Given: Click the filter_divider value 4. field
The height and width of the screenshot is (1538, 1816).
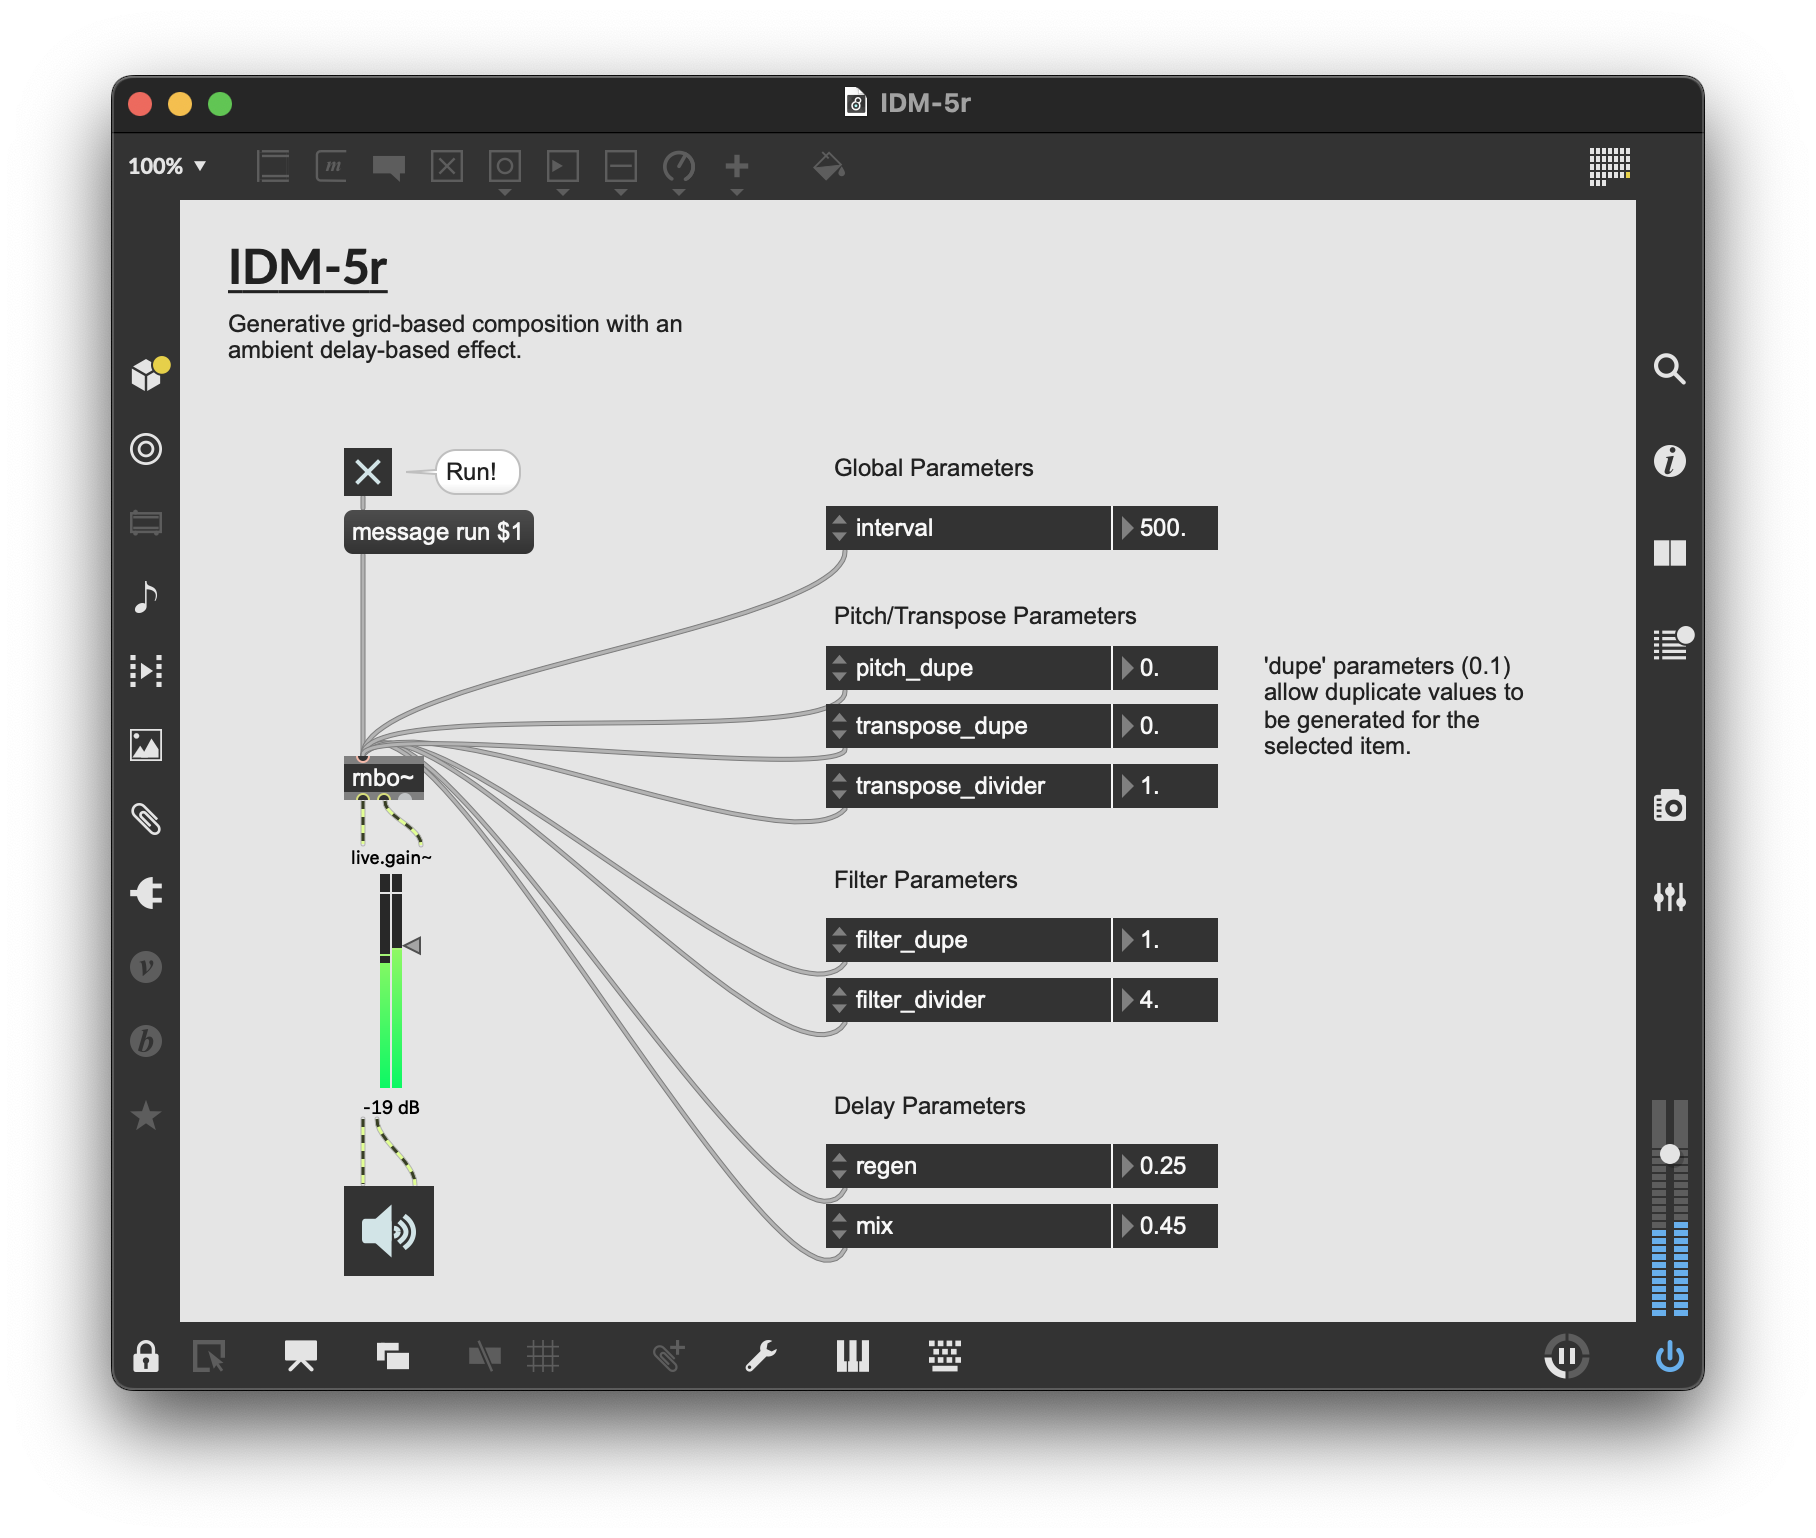Looking at the screenshot, I should 1165,1000.
